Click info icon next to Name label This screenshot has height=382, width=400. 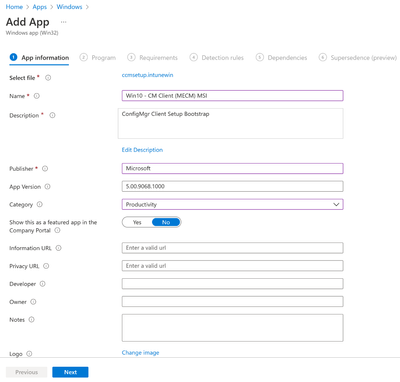click(x=37, y=96)
